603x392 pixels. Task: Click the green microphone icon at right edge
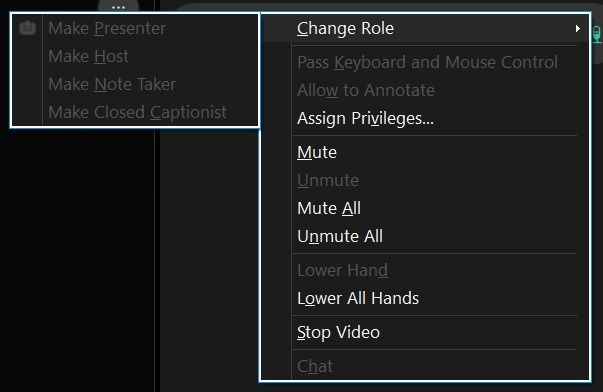tap(596, 34)
